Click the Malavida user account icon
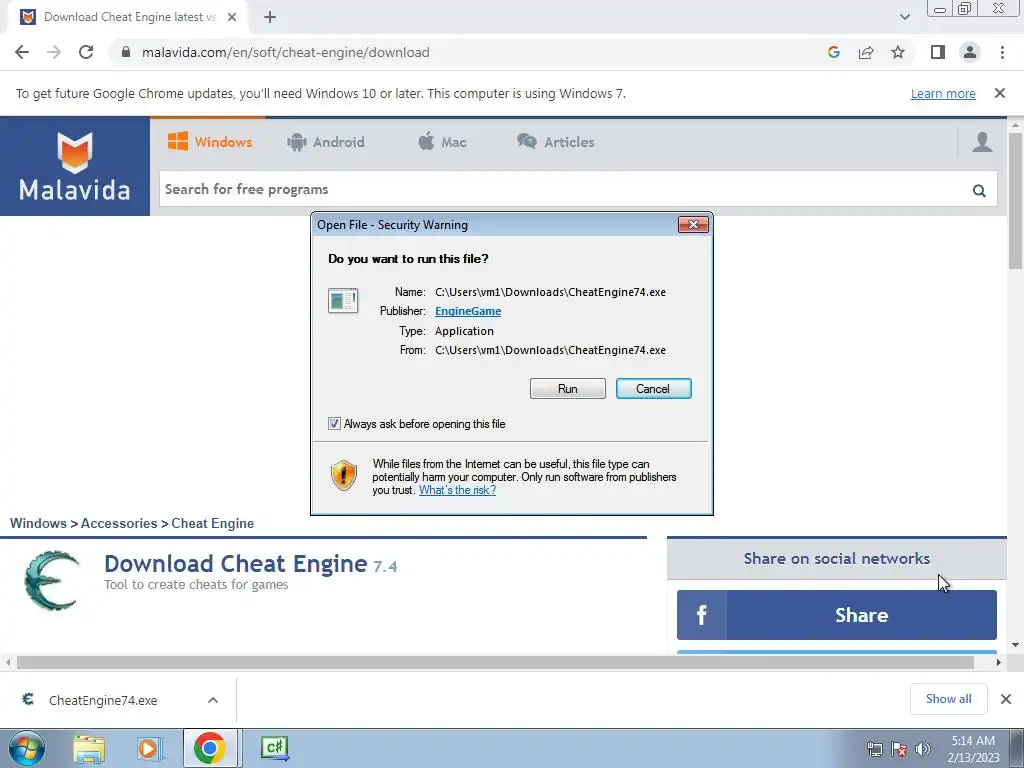This screenshot has width=1024, height=768. click(982, 142)
